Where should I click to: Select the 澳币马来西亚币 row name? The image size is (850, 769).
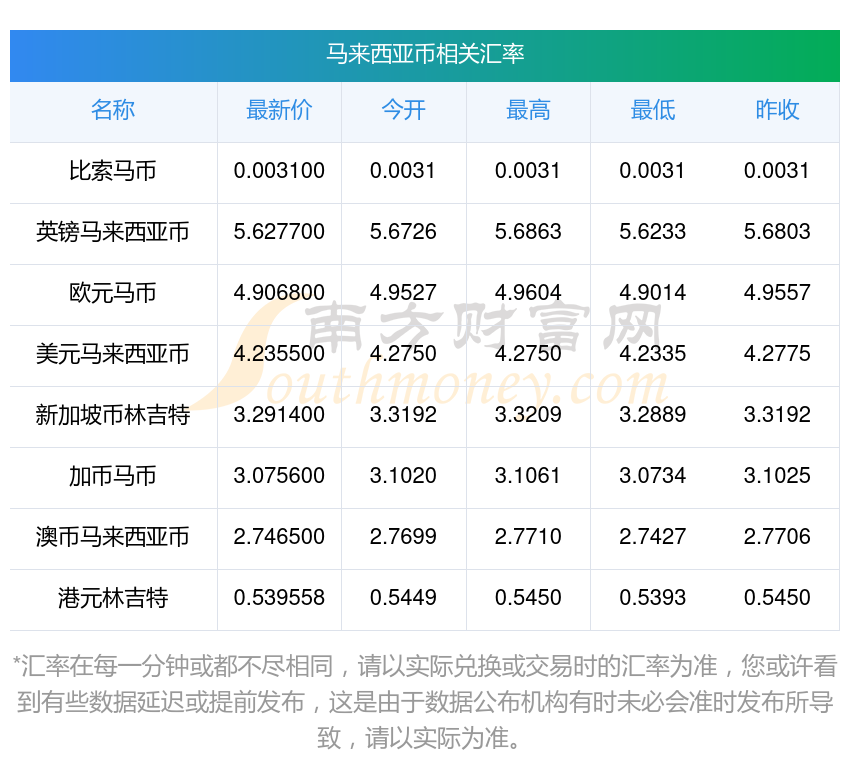(113, 537)
